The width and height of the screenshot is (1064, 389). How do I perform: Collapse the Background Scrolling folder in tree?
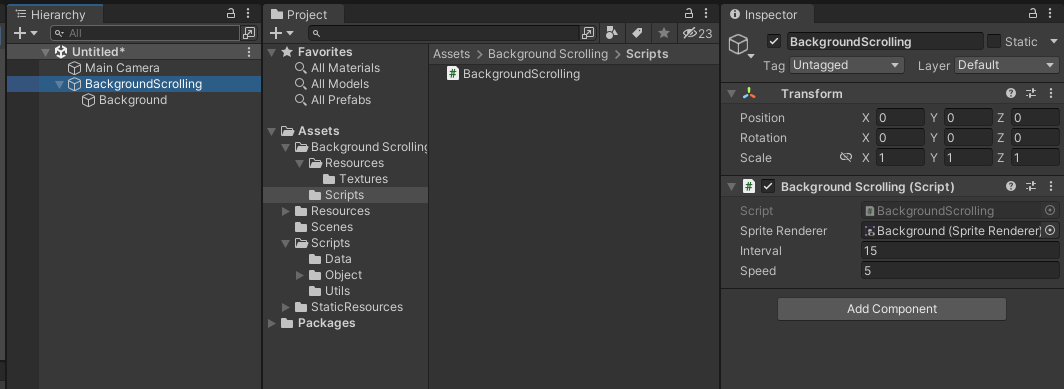tap(286, 147)
